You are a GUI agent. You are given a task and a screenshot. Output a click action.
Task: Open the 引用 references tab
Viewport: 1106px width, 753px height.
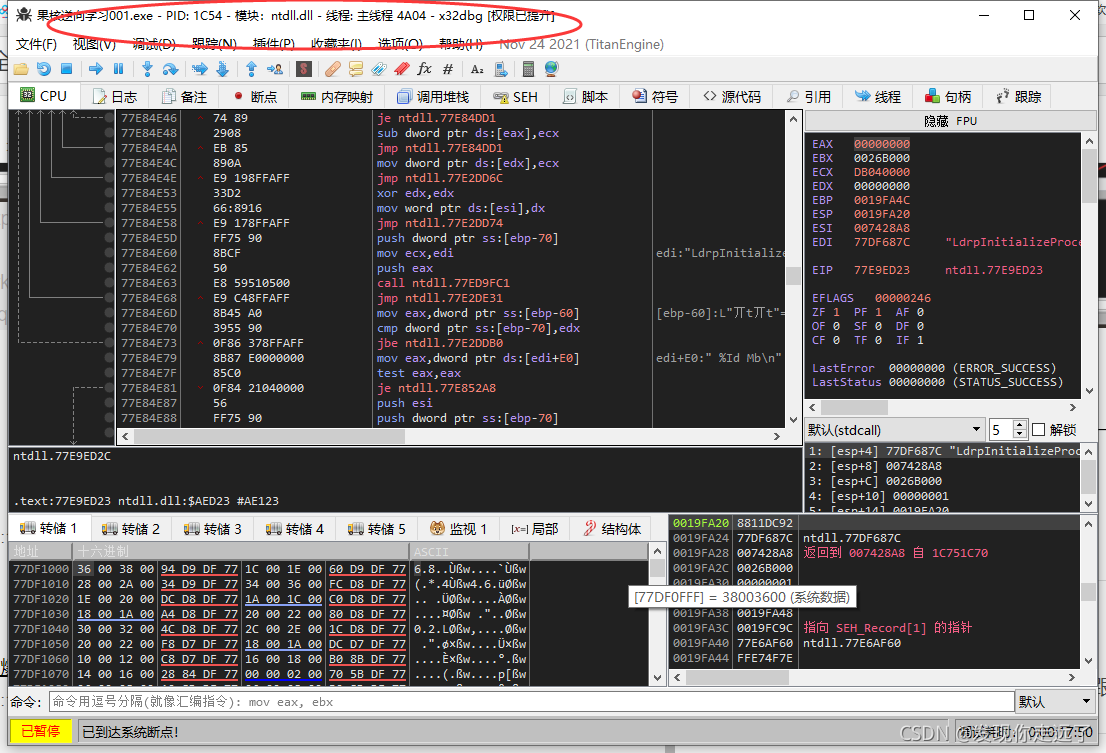pos(809,96)
